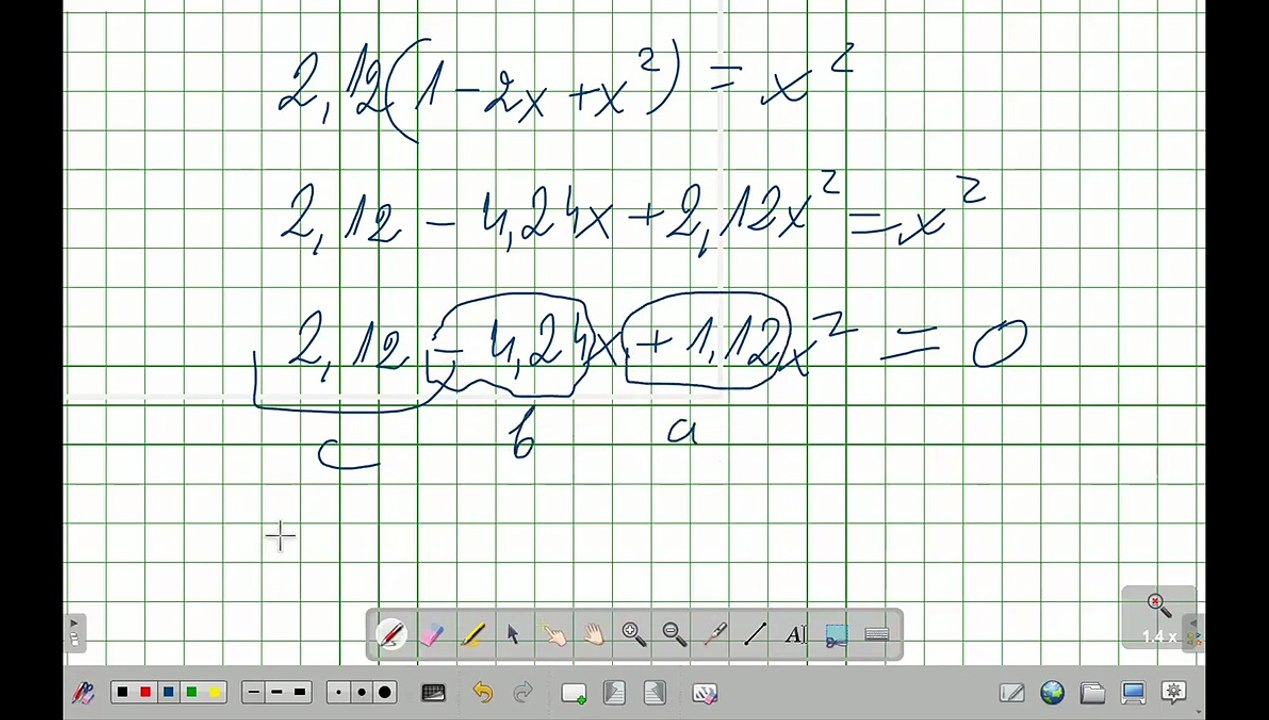Open the background grid options icon
The width and height of the screenshot is (1269, 720).
tap(433, 692)
